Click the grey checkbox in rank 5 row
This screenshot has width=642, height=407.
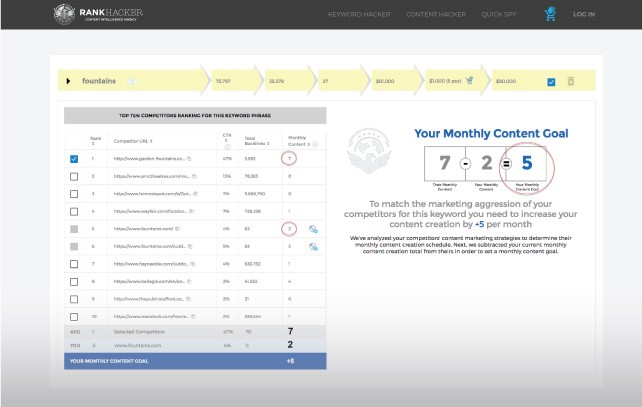point(74,229)
